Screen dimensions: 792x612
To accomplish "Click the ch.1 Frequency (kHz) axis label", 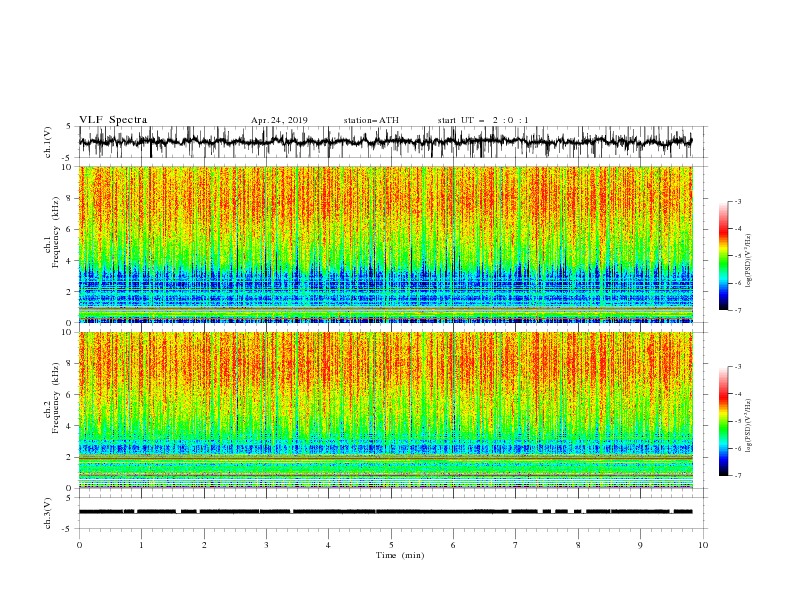I will (x=52, y=232).
